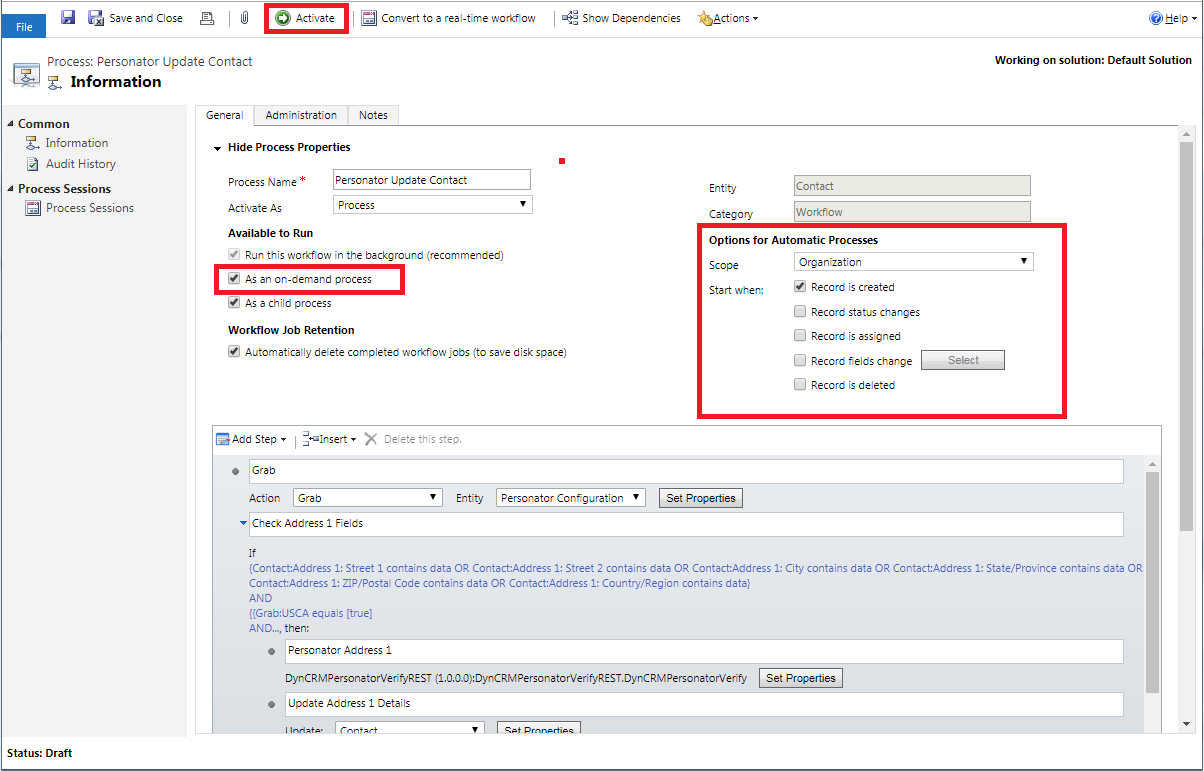
Task: Open the 'Activate As' Process dropdown
Action: 432,205
